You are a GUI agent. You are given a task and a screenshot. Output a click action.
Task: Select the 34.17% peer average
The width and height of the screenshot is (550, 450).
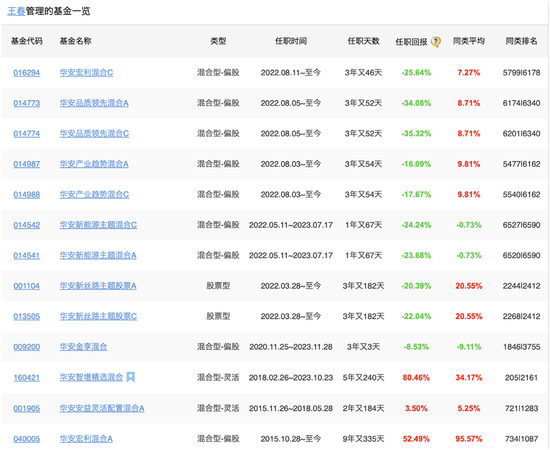point(469,378)
